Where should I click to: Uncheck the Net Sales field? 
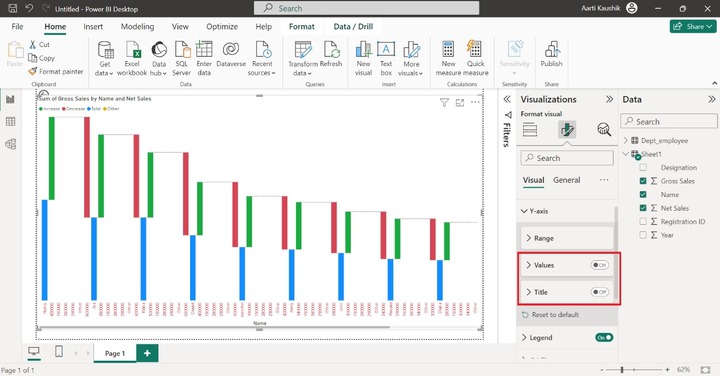[643, 208]
